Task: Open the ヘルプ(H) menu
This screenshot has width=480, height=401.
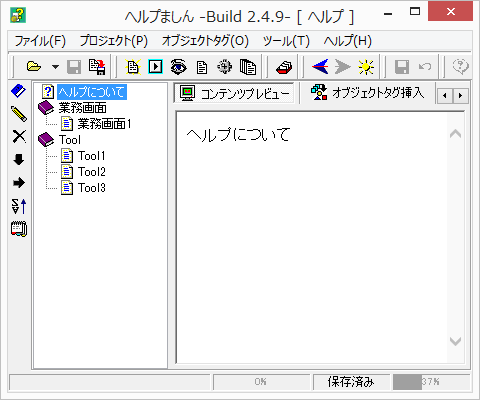Action: tap(347, 41)
